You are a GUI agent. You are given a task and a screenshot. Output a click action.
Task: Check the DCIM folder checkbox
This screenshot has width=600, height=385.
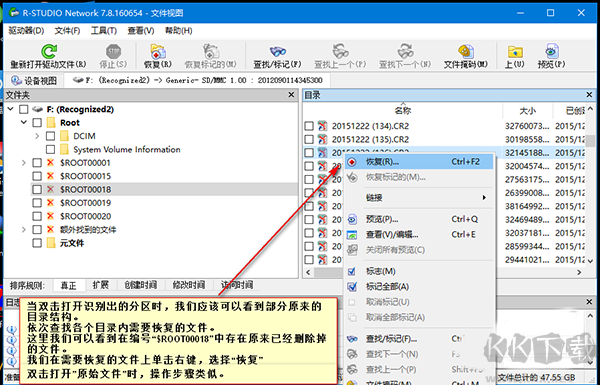[x=51, y=136]
